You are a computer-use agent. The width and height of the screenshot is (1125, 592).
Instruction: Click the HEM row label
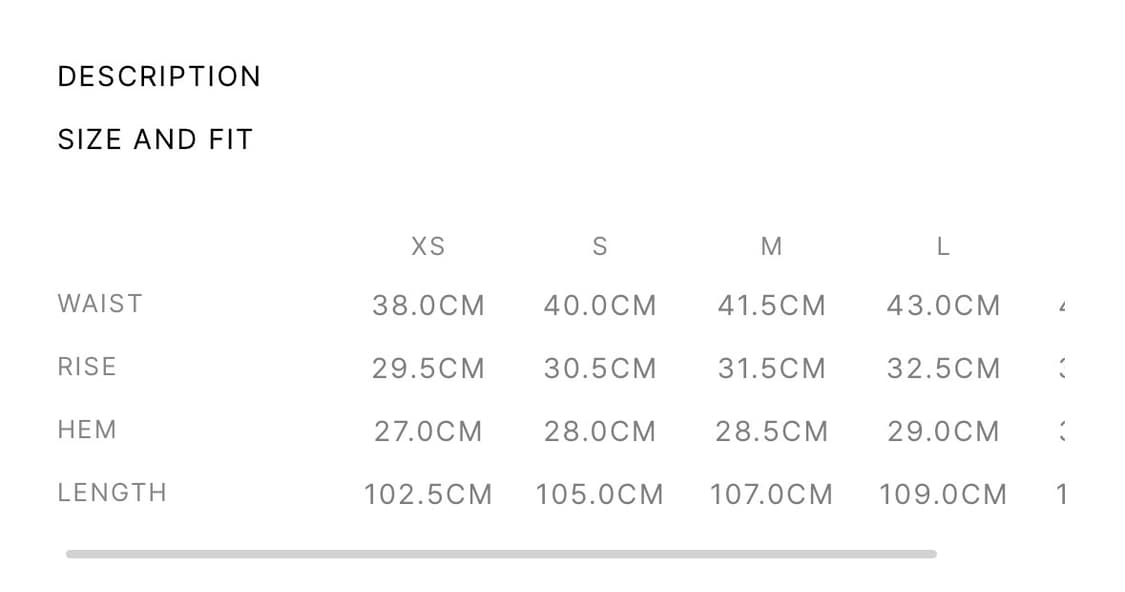[x=87, y=430]
